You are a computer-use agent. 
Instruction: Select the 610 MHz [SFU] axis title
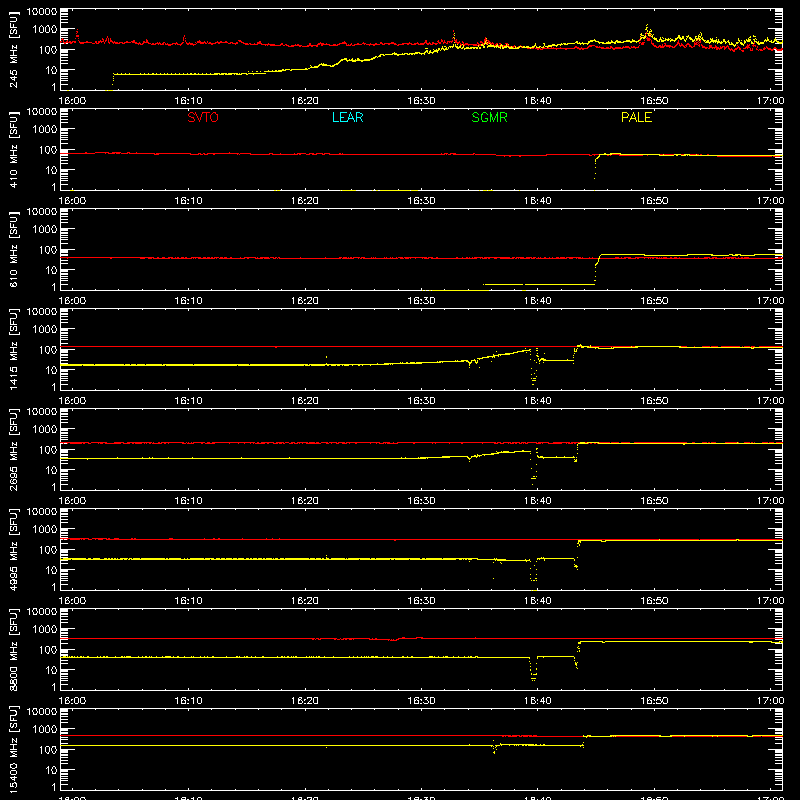click(13, 249)
